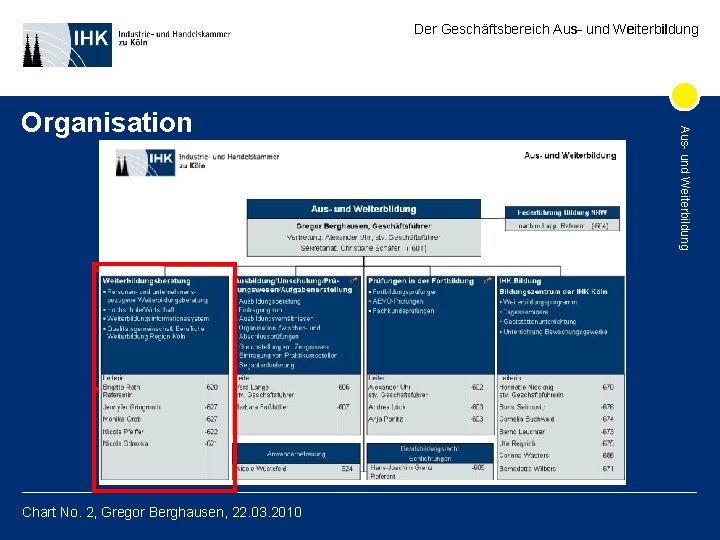Click the large IHK Köln logo in header
The height and width of the screenshot is (540, 720).
[68, 45]
